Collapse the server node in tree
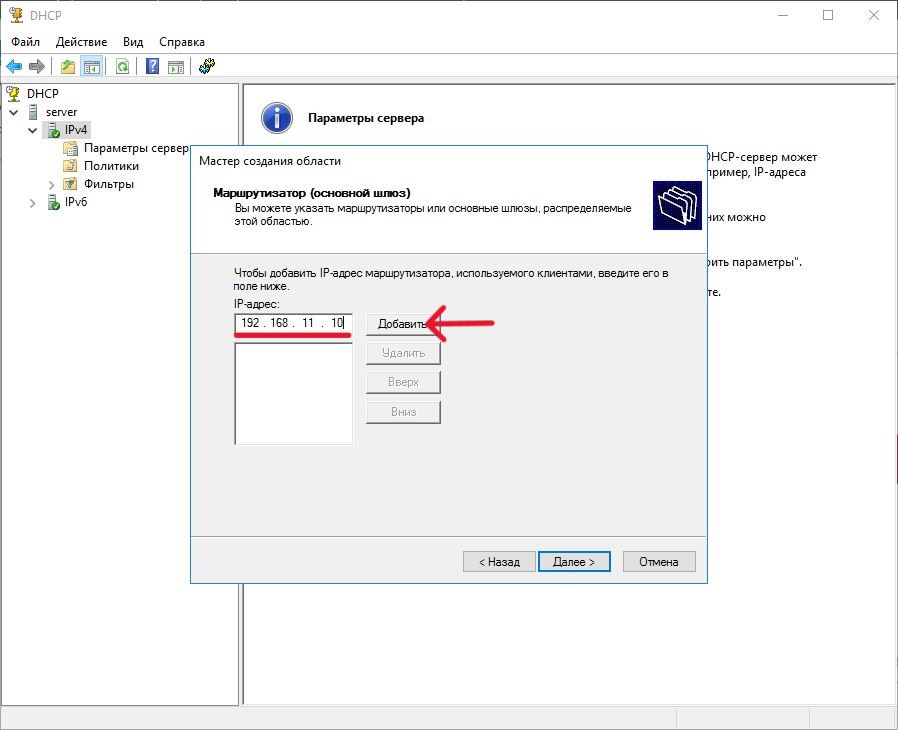Viewport: 898px width, 730px height. pyautogui.click(x=14, y=112)
